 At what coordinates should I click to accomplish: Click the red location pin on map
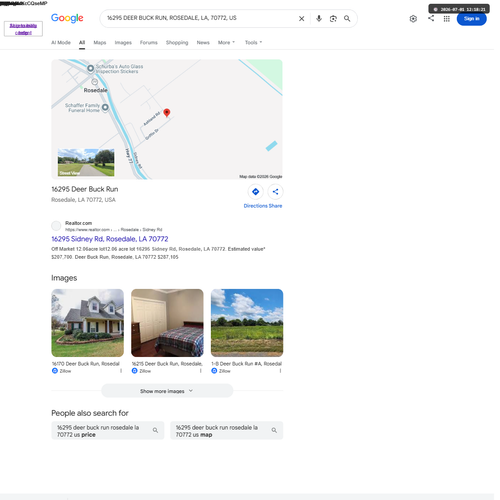tap(167, 113)
